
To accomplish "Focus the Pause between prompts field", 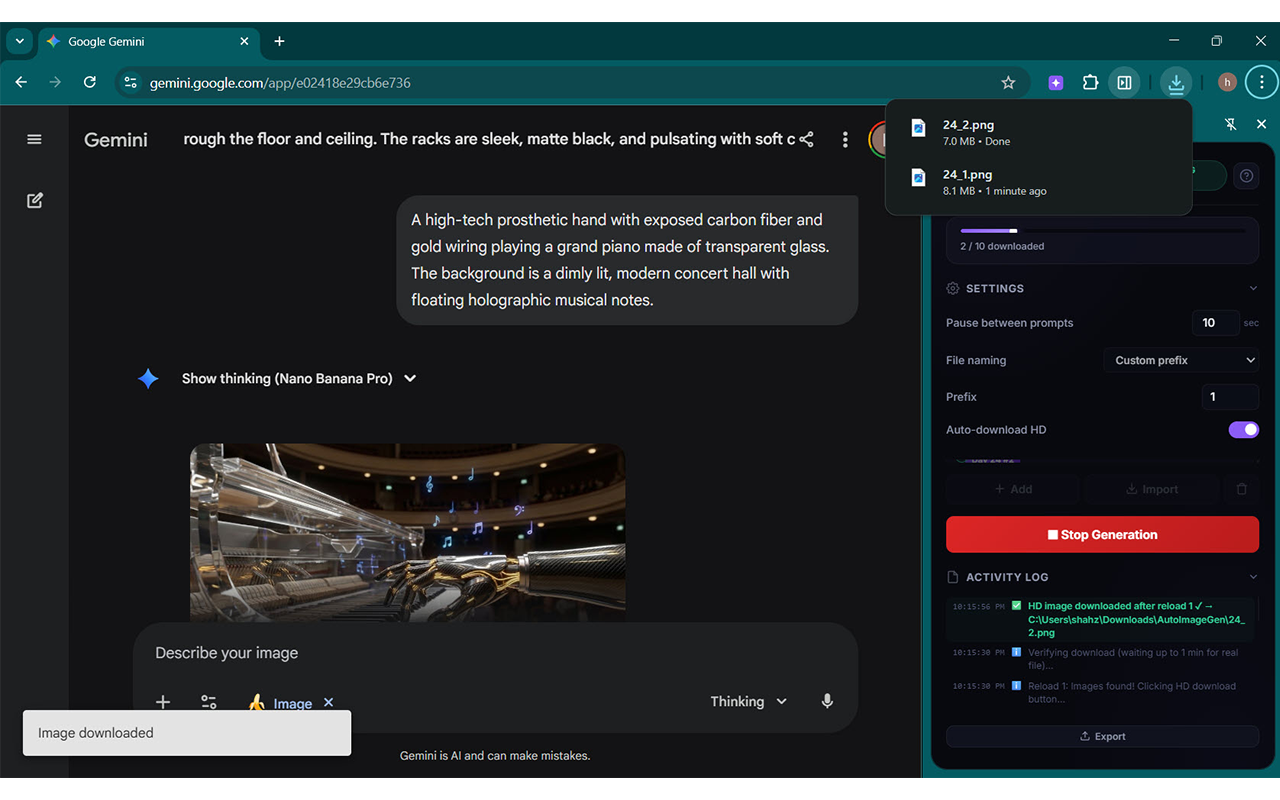I will pyautogui.click(x=1215, y=322).
